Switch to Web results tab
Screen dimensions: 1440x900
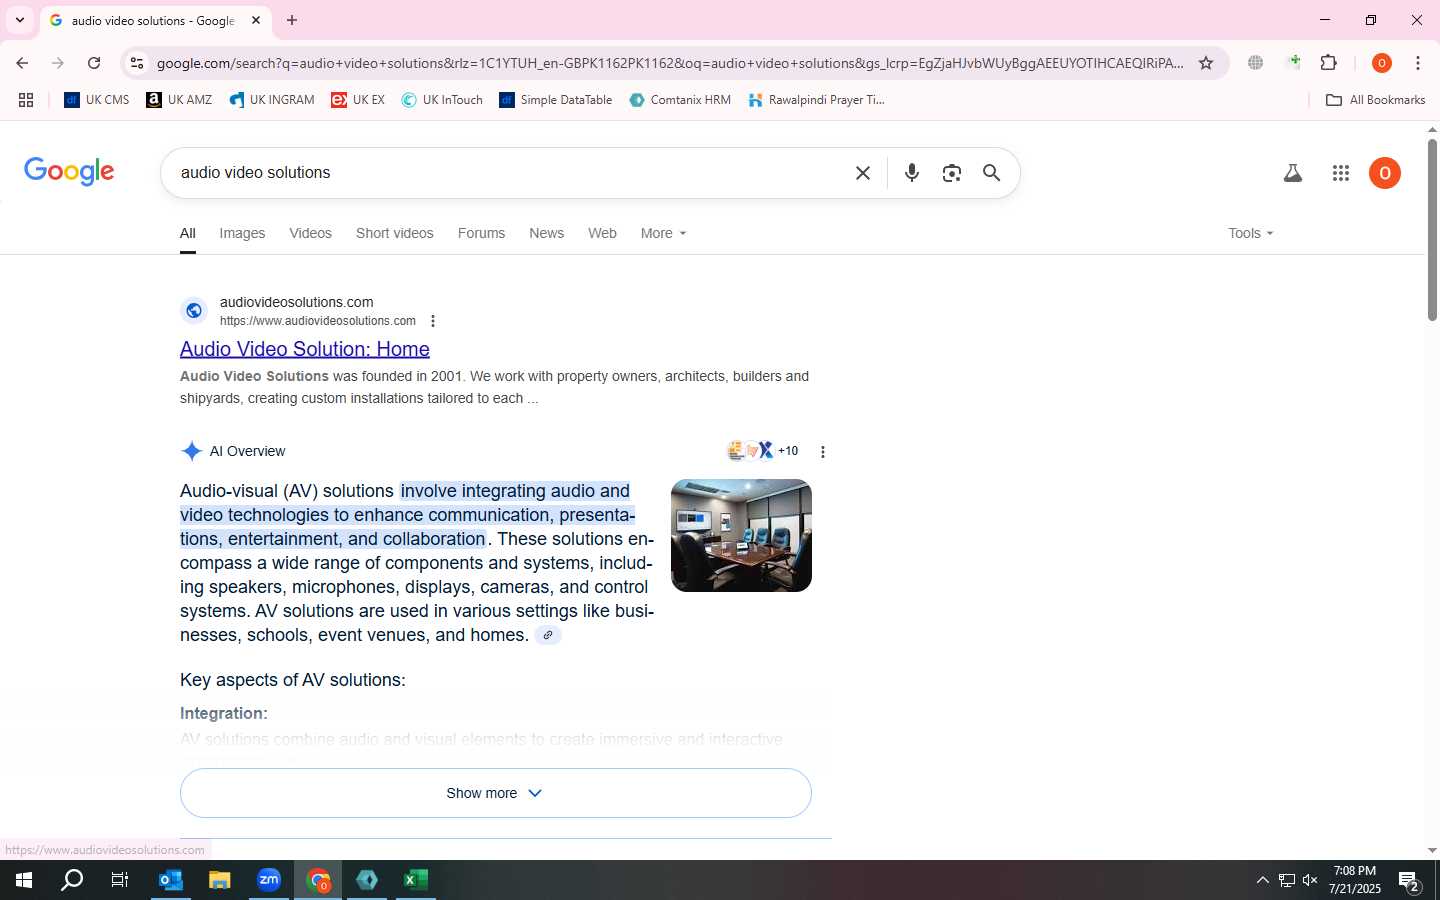click(602, 233)
